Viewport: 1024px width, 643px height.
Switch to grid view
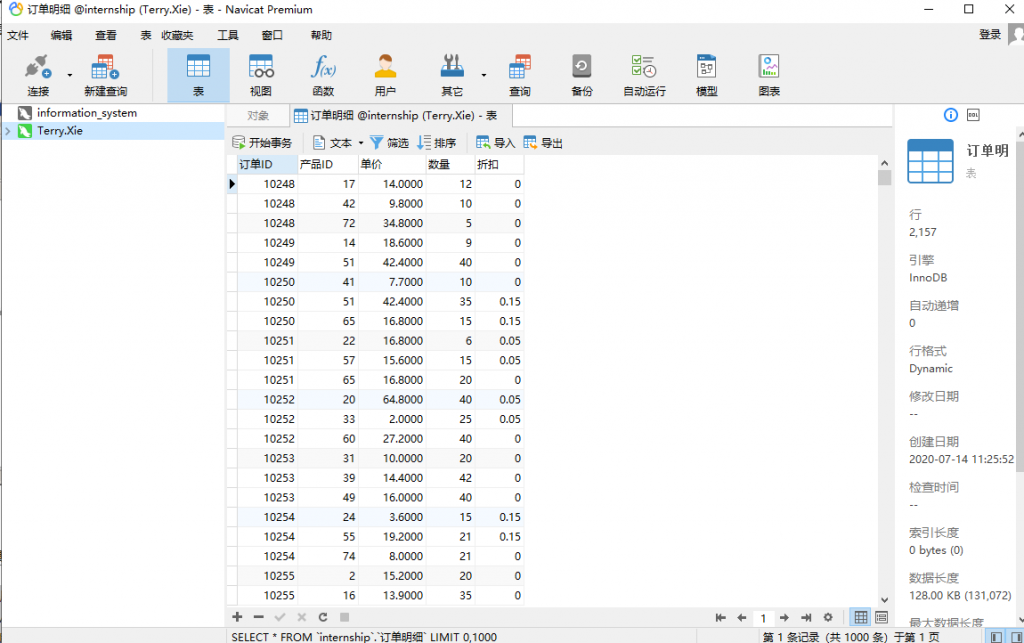tap(861, 617)
